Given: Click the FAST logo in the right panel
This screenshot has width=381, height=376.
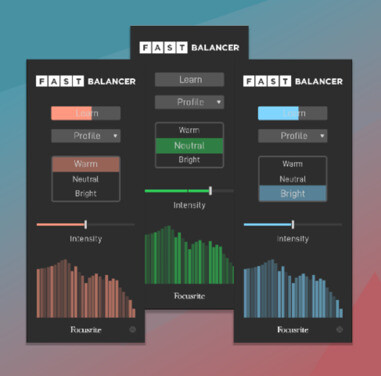Looking at the screenshot, I should (x=267, y=81).
